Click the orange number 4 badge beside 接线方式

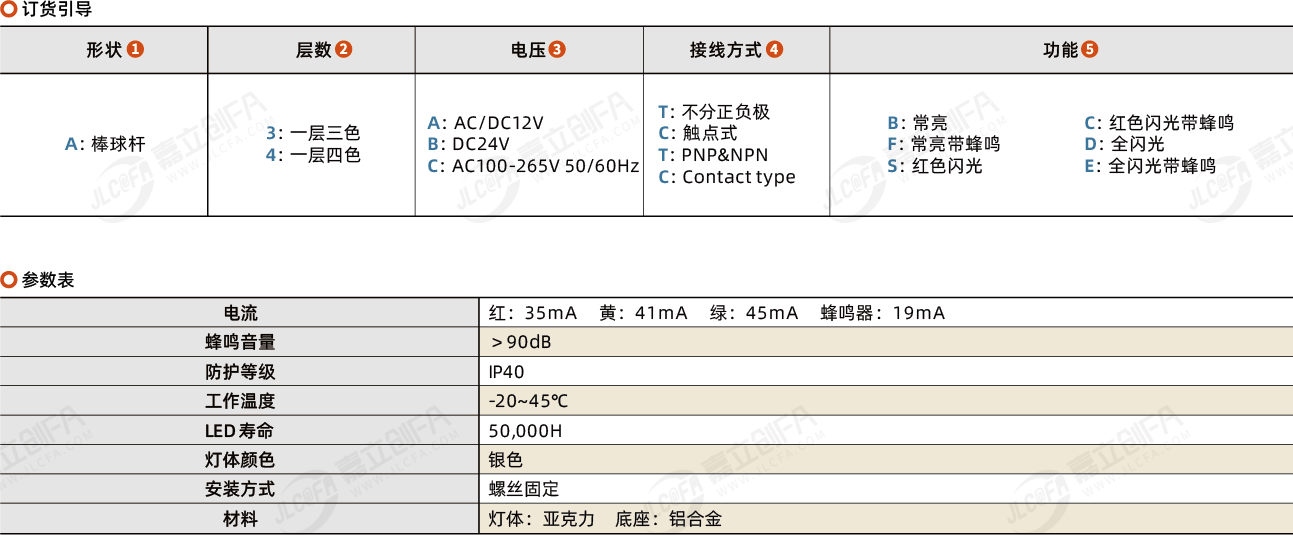tap(775, 49)
